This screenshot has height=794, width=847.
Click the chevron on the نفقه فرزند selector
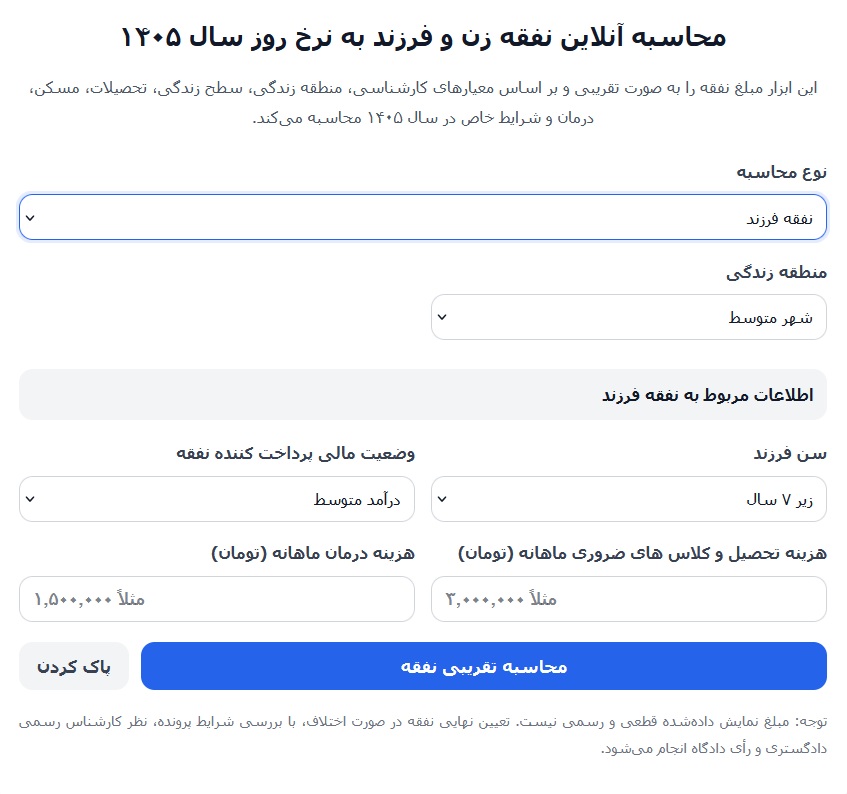point(31,216)
